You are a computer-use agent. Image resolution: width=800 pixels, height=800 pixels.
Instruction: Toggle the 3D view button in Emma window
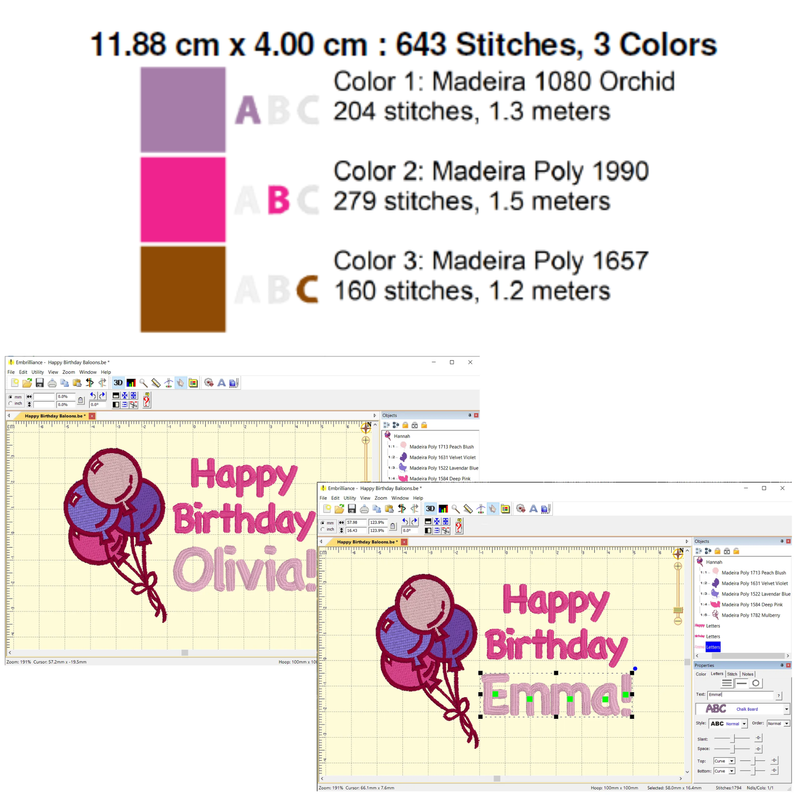[430, 509]
